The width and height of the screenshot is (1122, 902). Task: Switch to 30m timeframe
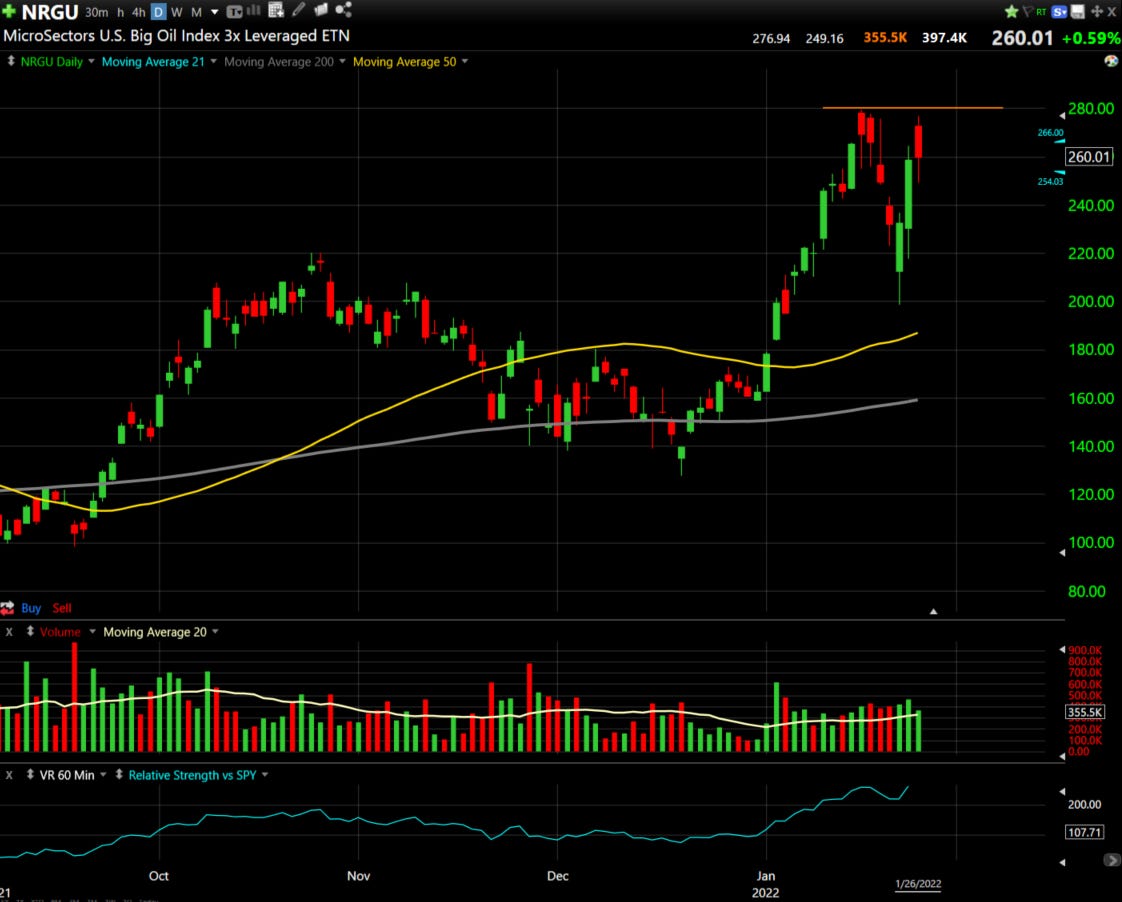pos(97,12)
